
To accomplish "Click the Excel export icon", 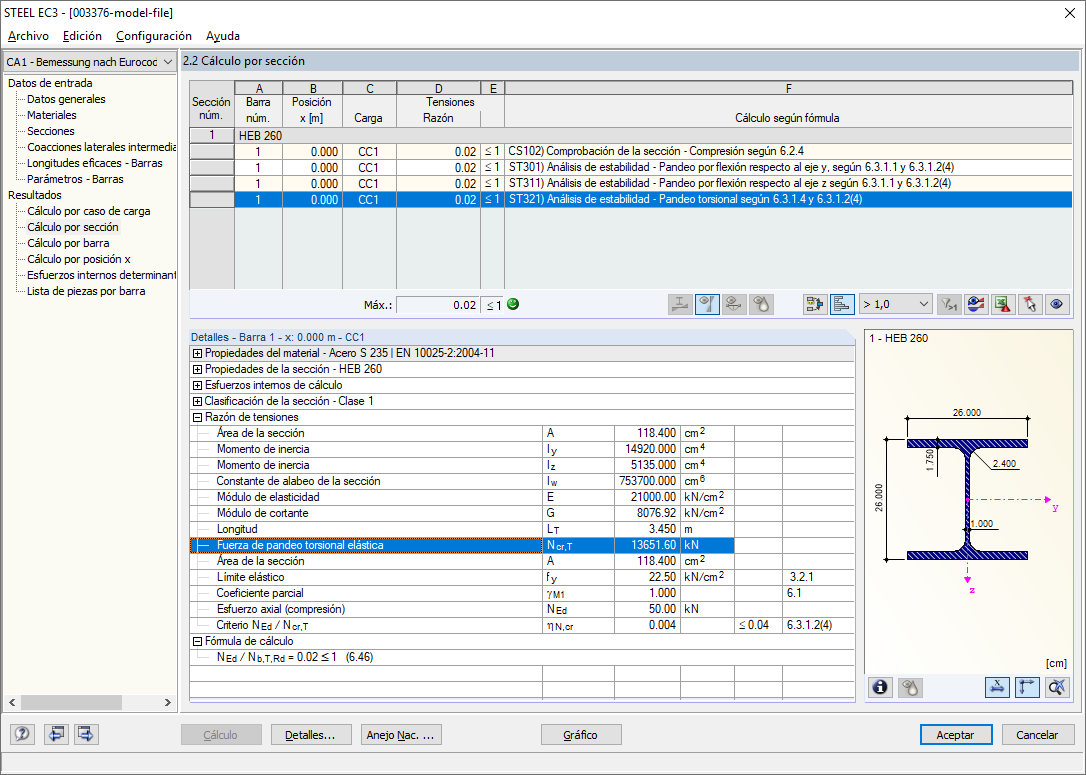I will coord(1002,304).
